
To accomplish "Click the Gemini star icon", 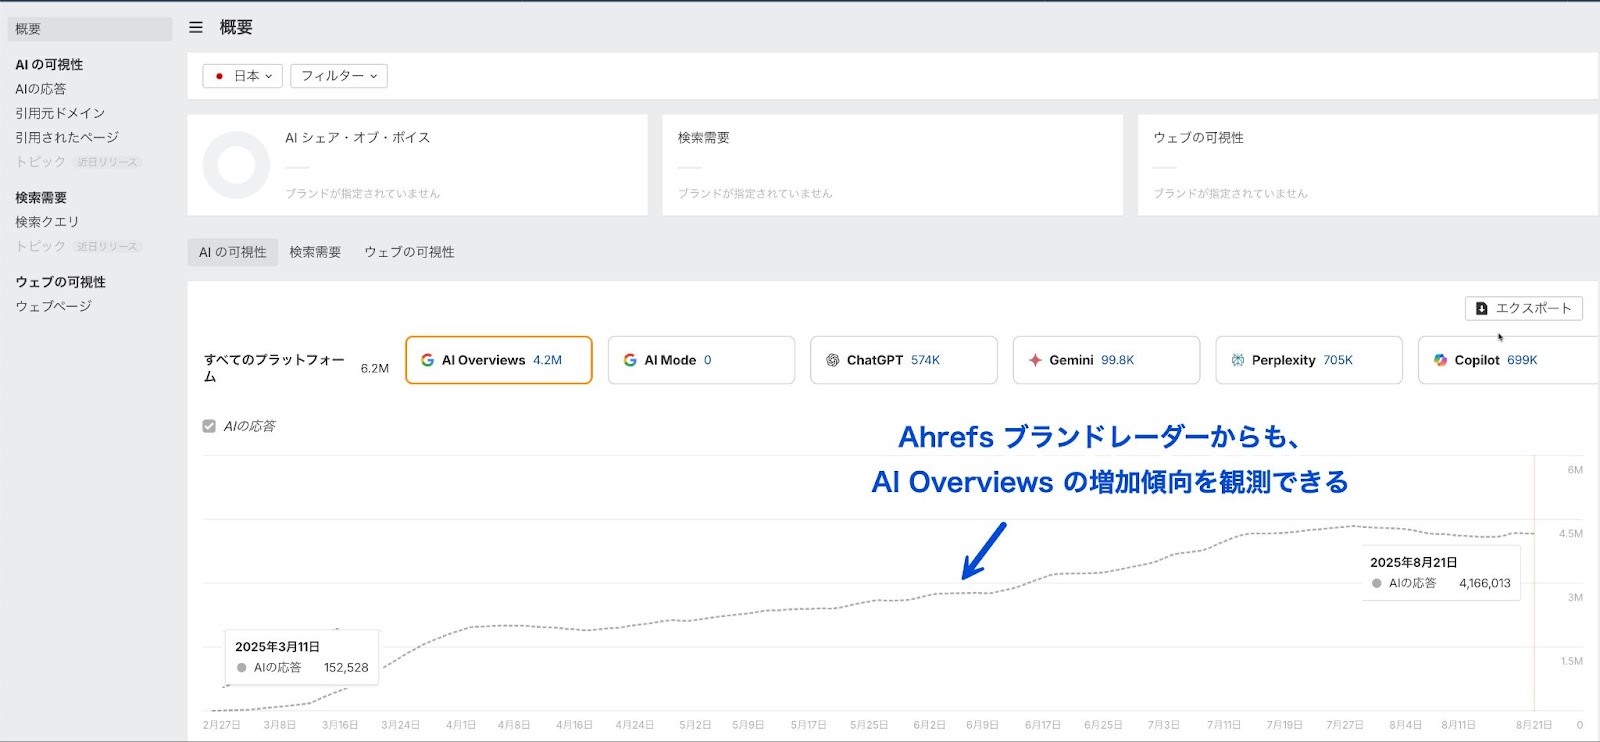I will pos(1035,360).
